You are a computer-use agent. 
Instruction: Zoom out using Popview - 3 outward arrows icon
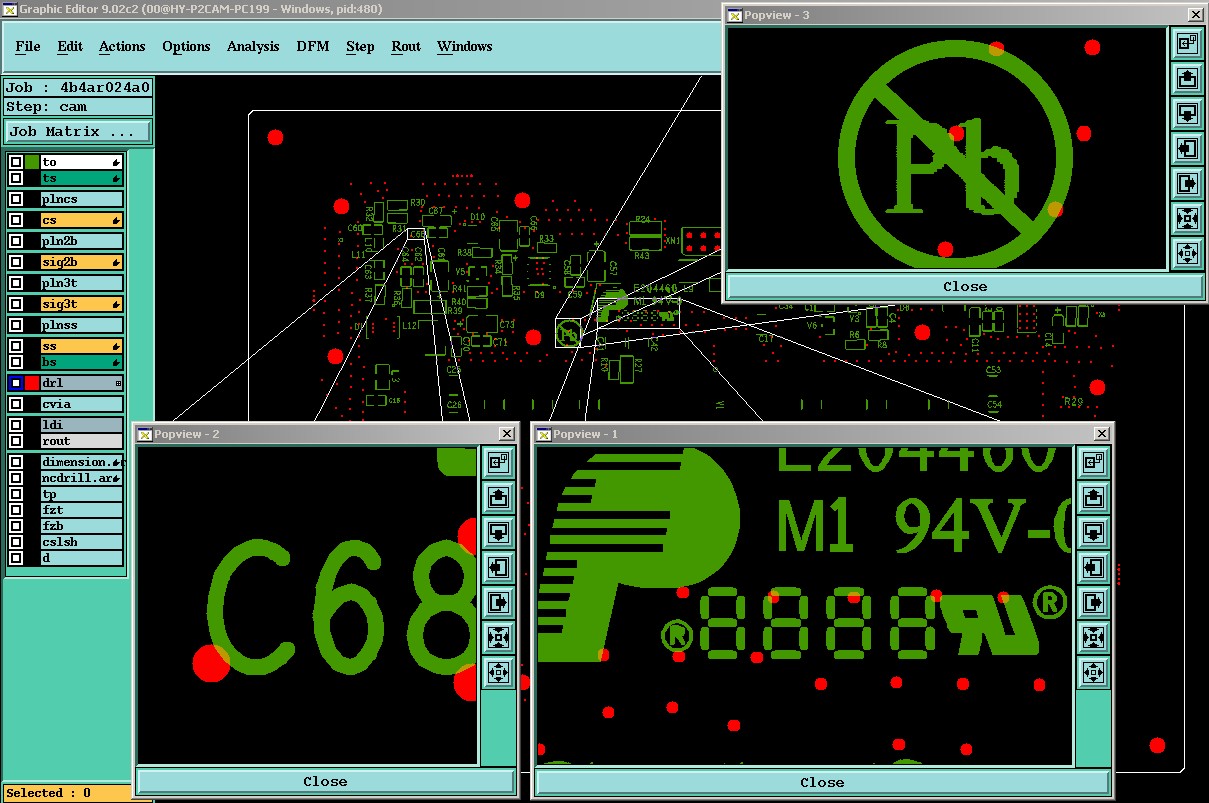(1187, 254)
